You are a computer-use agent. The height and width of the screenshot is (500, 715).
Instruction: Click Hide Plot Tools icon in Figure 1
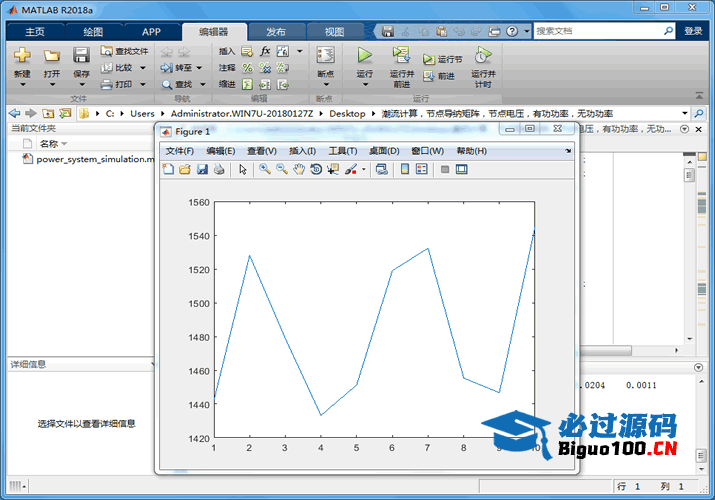coord(445,170)
